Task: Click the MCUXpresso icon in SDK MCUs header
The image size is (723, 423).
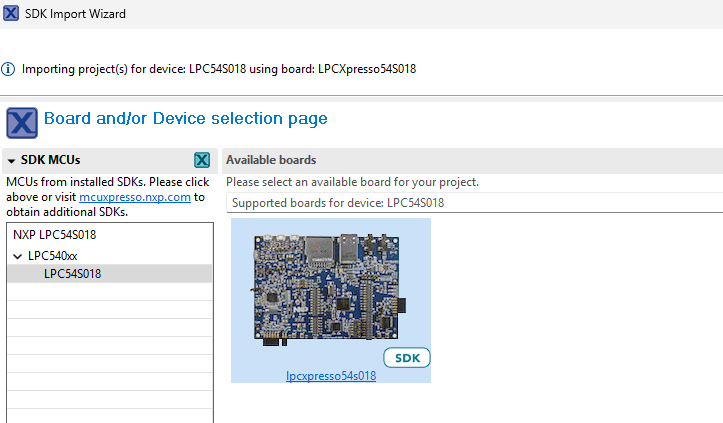Action: point(201,160)
